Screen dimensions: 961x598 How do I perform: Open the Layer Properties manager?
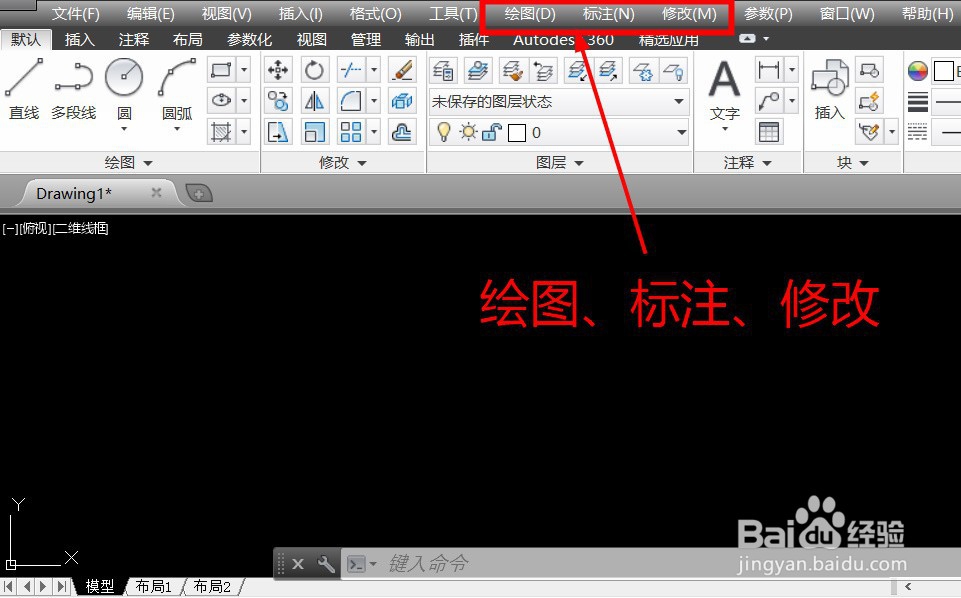pos(443,70)
